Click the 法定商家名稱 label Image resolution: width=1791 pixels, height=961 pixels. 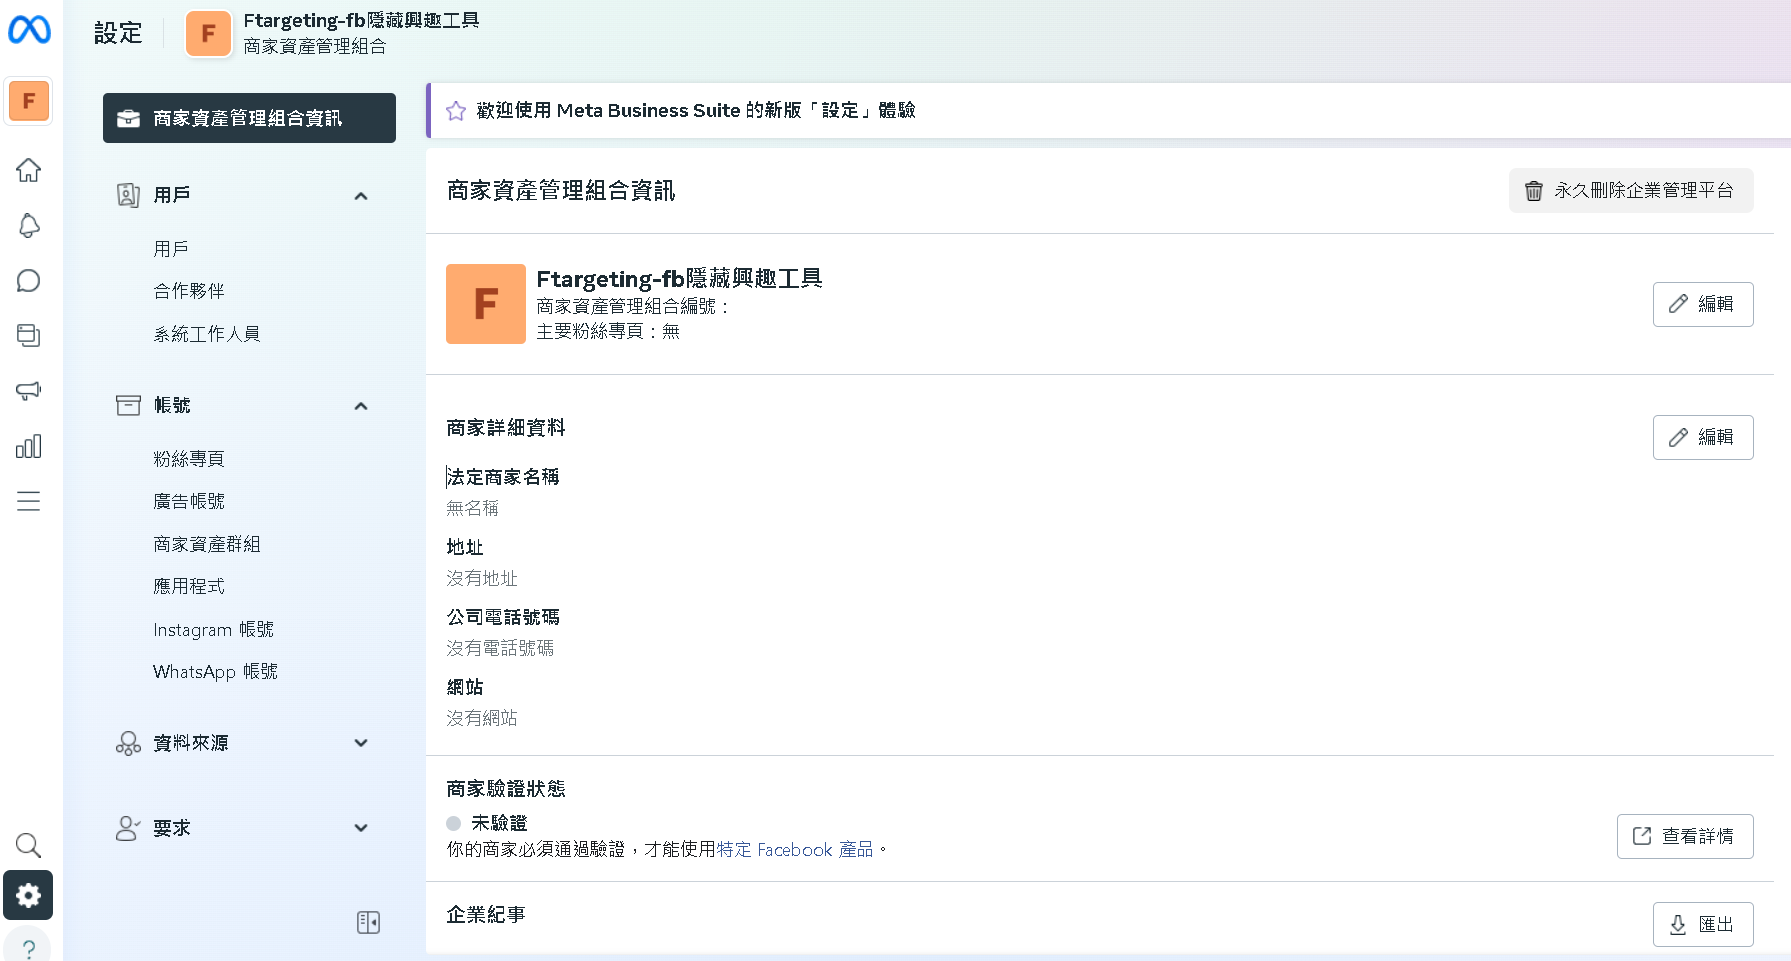503,477
